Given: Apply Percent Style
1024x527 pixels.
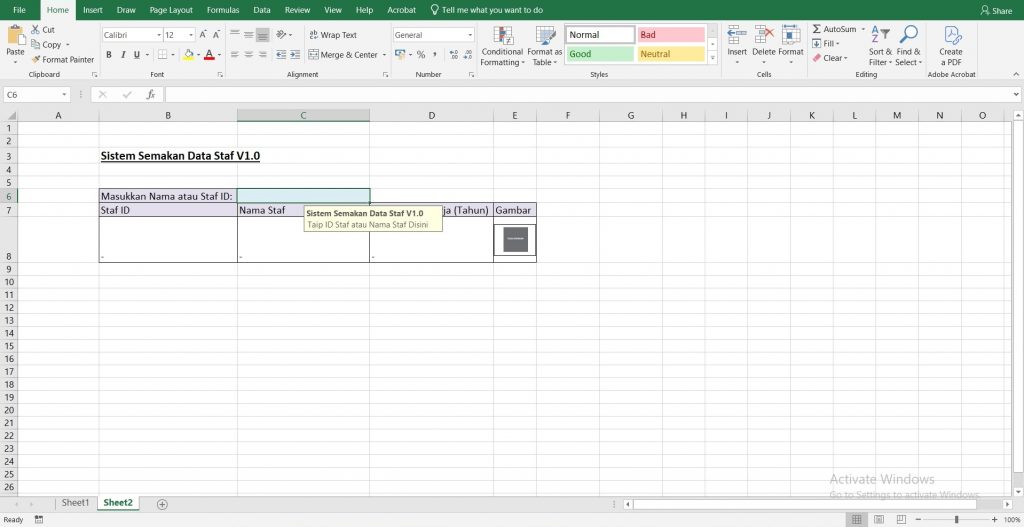Looking at the screenshot, I should coord(421,55).
